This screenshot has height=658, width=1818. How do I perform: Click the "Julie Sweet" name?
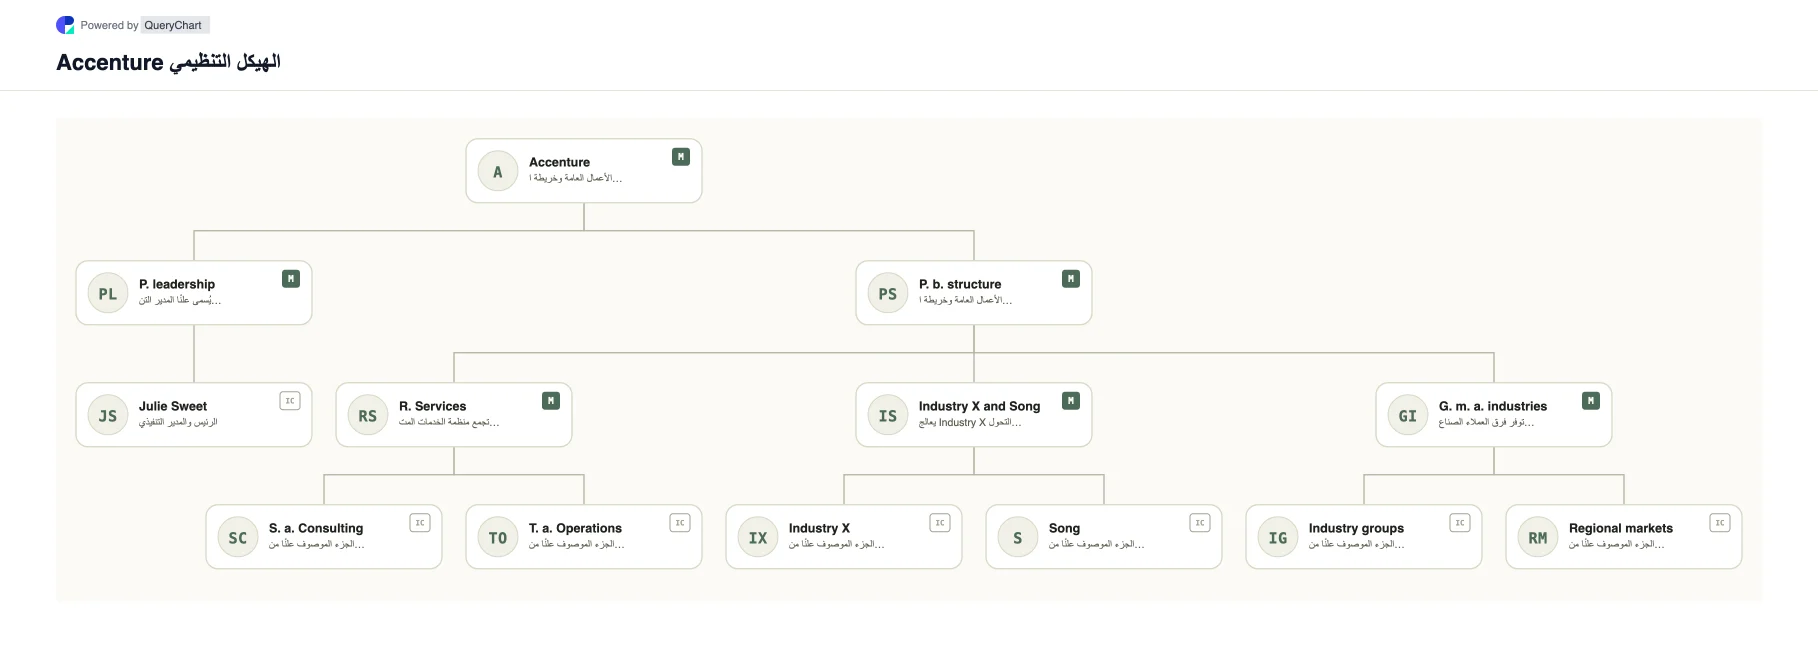tap(173, 406)
